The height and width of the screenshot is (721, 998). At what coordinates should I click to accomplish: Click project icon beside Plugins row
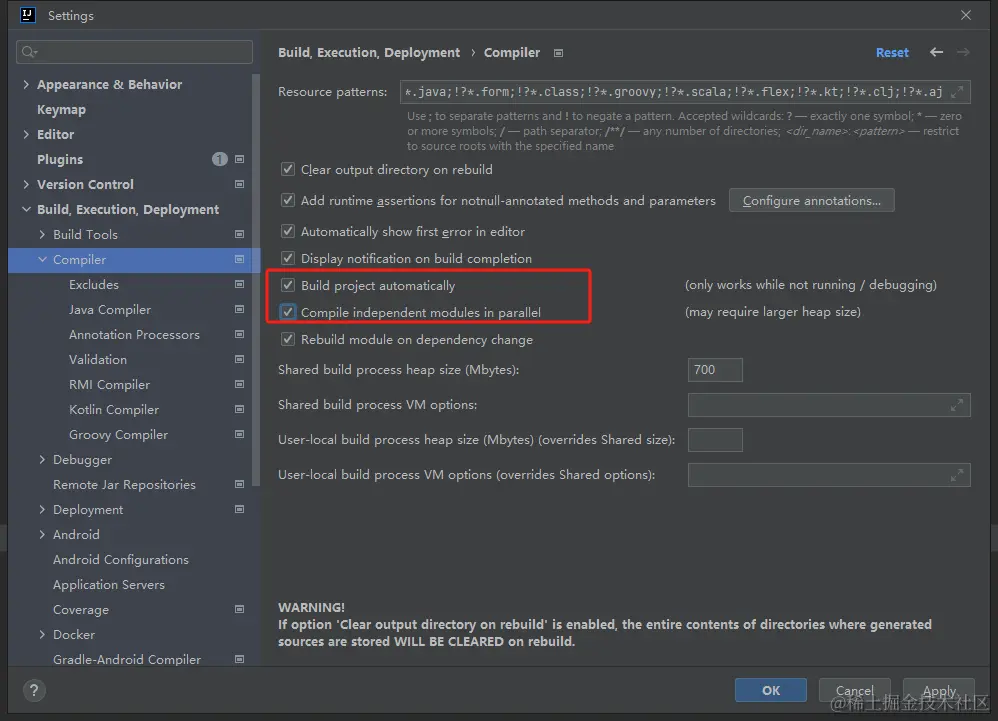239,159
